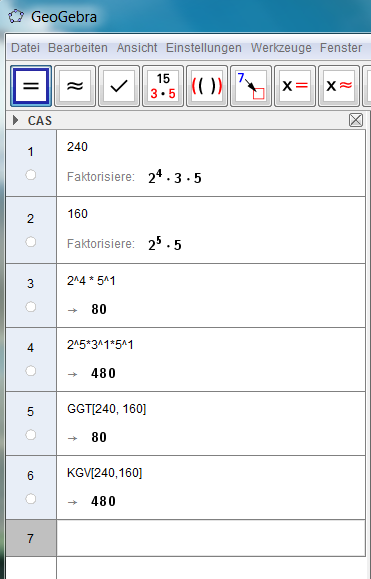This screenshot has width=371, height=579.
Task: Open the Einstellungen menu
Action: coord(204,48)
